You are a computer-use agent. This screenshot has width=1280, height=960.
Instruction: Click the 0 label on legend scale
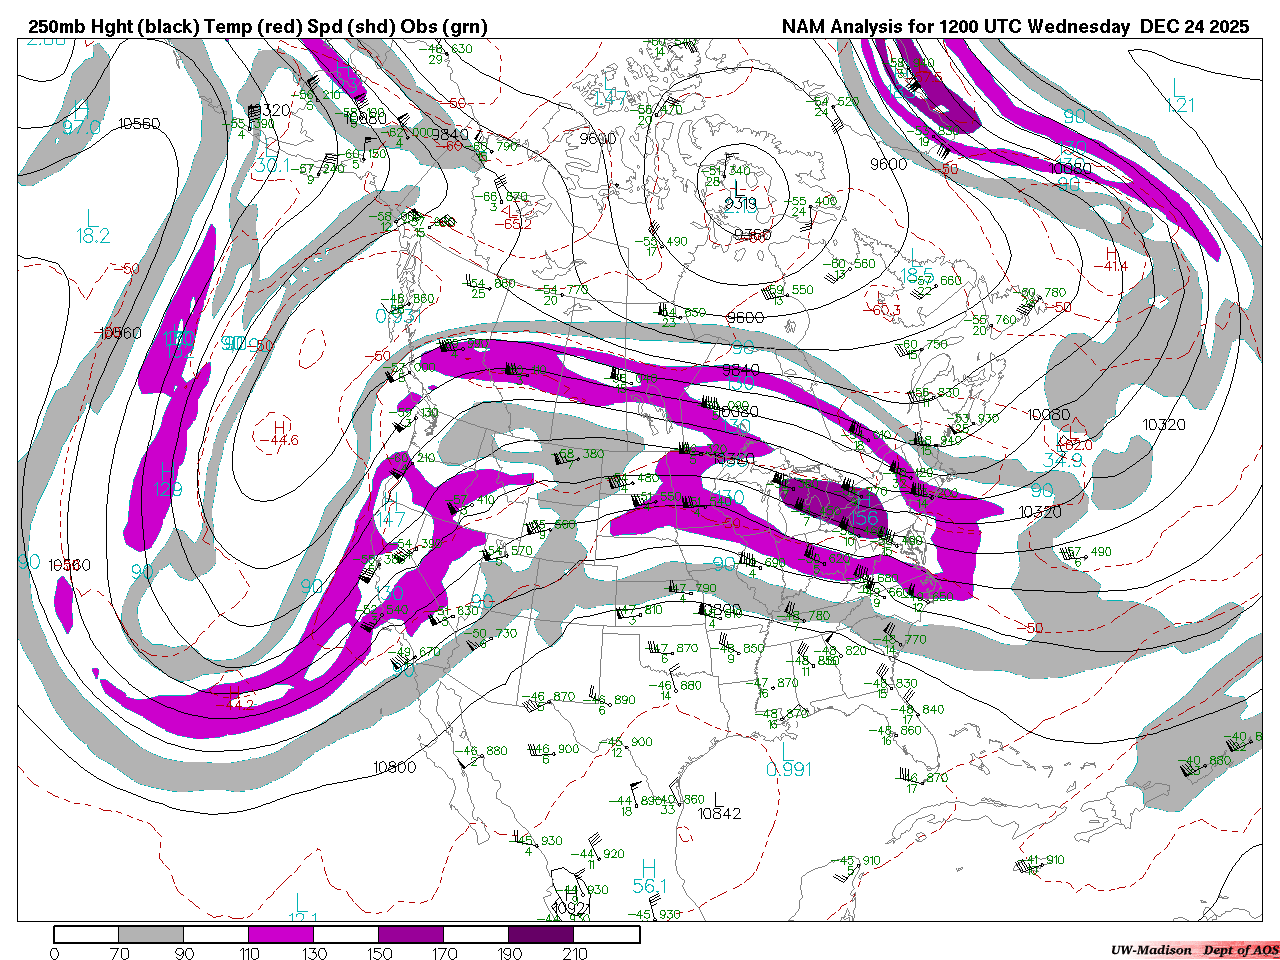click(54, 953)
